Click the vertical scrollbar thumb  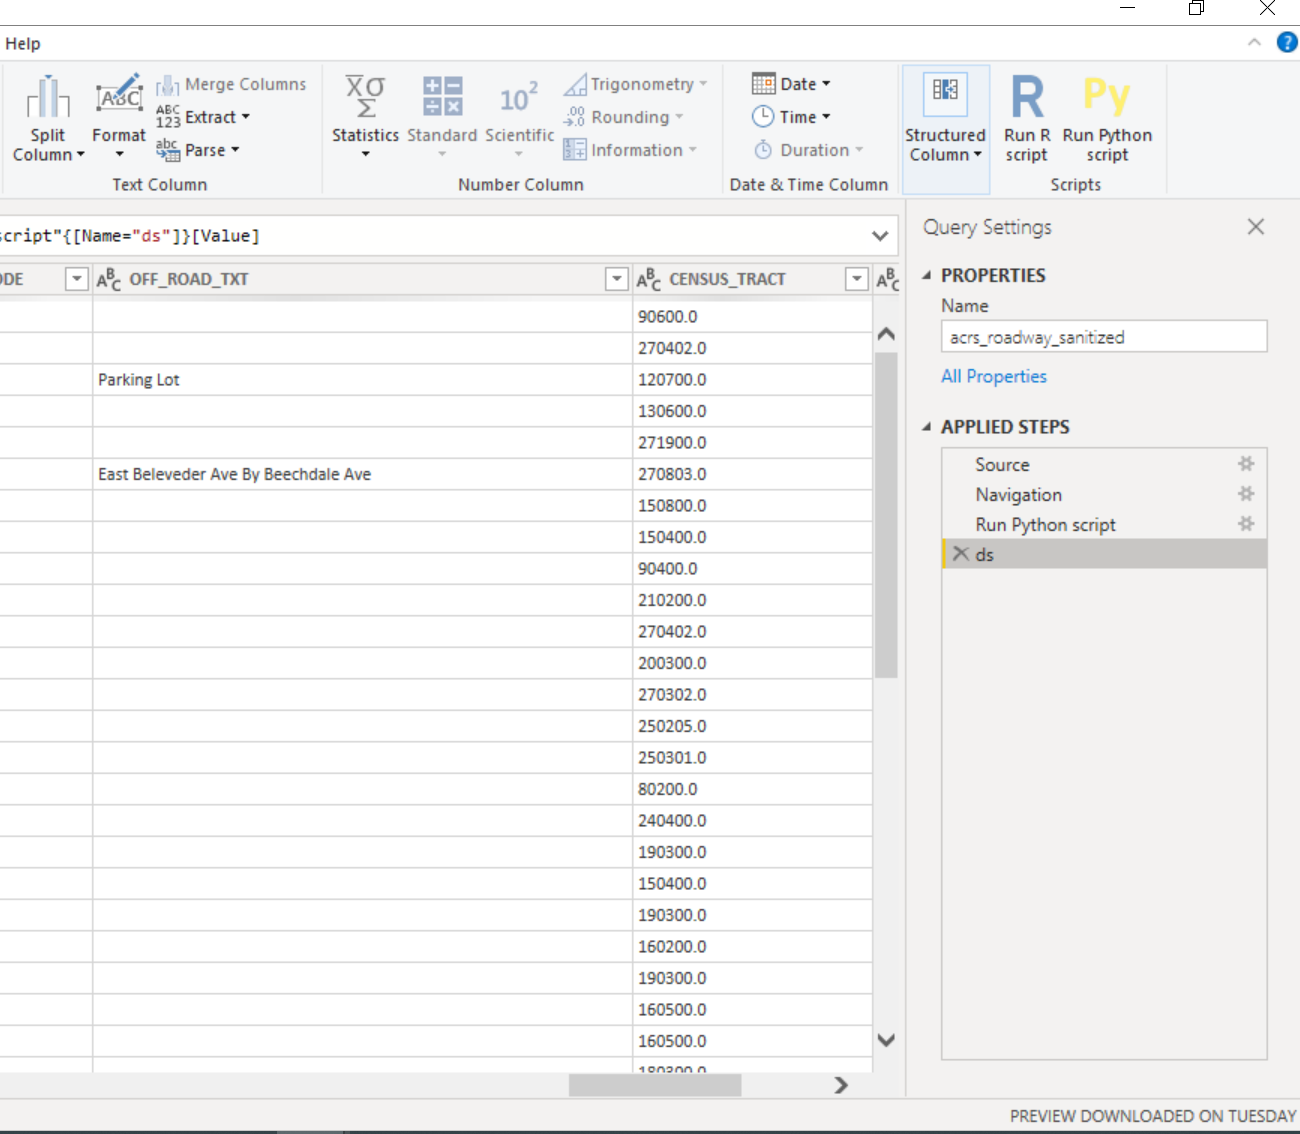[886, 515]
